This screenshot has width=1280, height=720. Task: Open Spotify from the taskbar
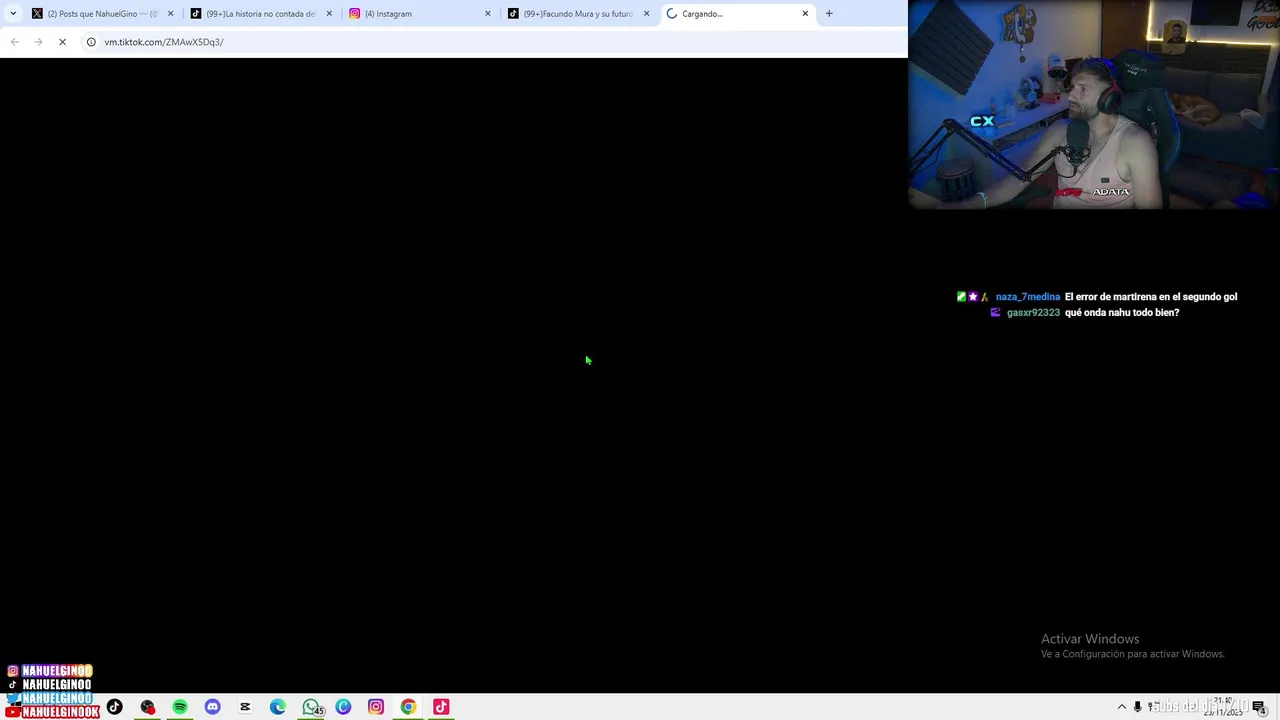point(180,707)
